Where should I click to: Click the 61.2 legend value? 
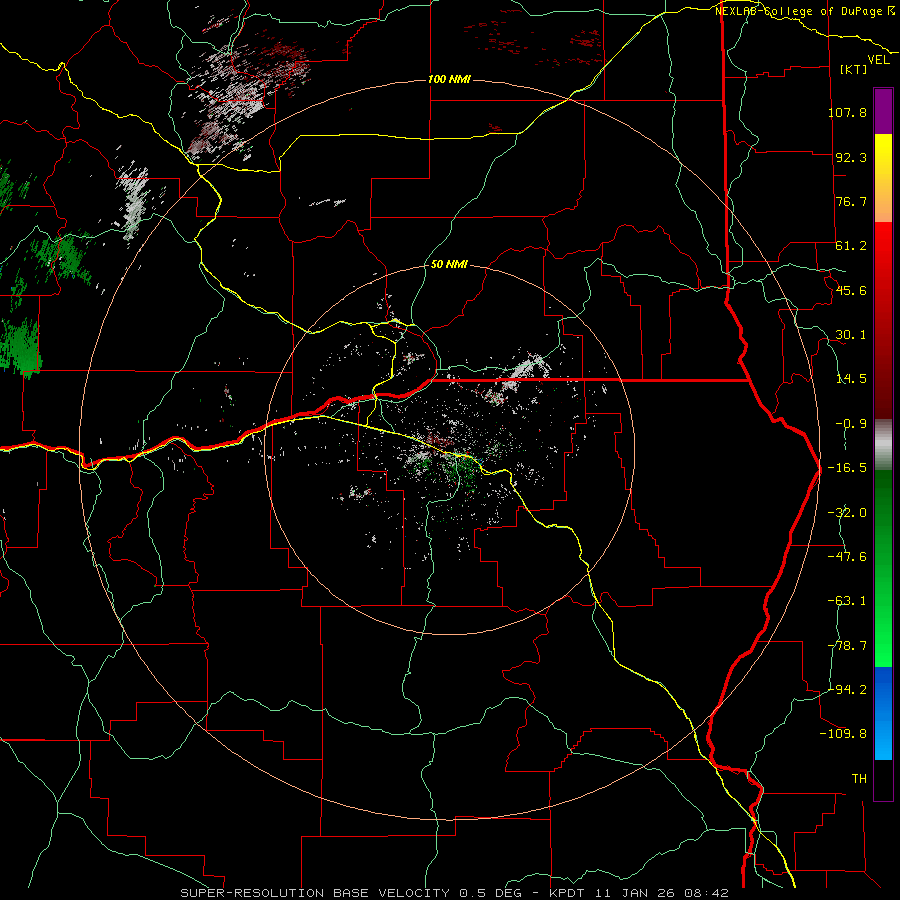point(851,246)
